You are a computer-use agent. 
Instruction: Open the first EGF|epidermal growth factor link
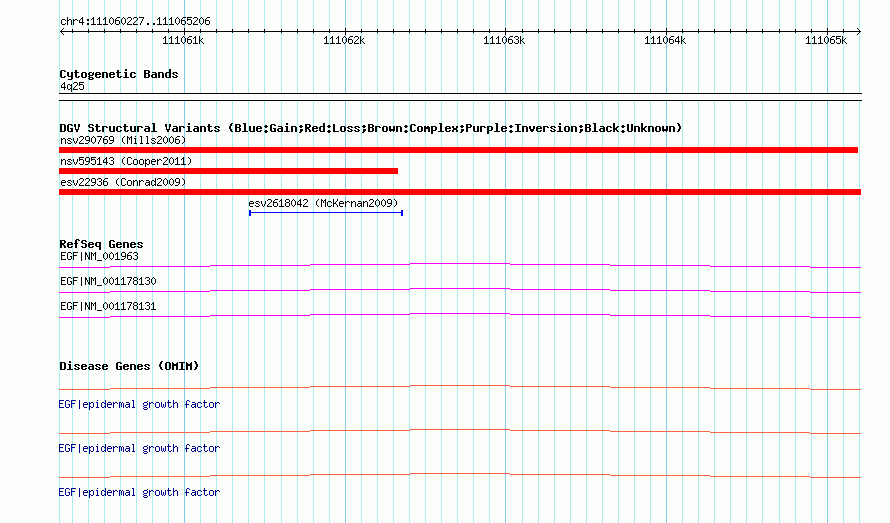[x=139, y=404]
